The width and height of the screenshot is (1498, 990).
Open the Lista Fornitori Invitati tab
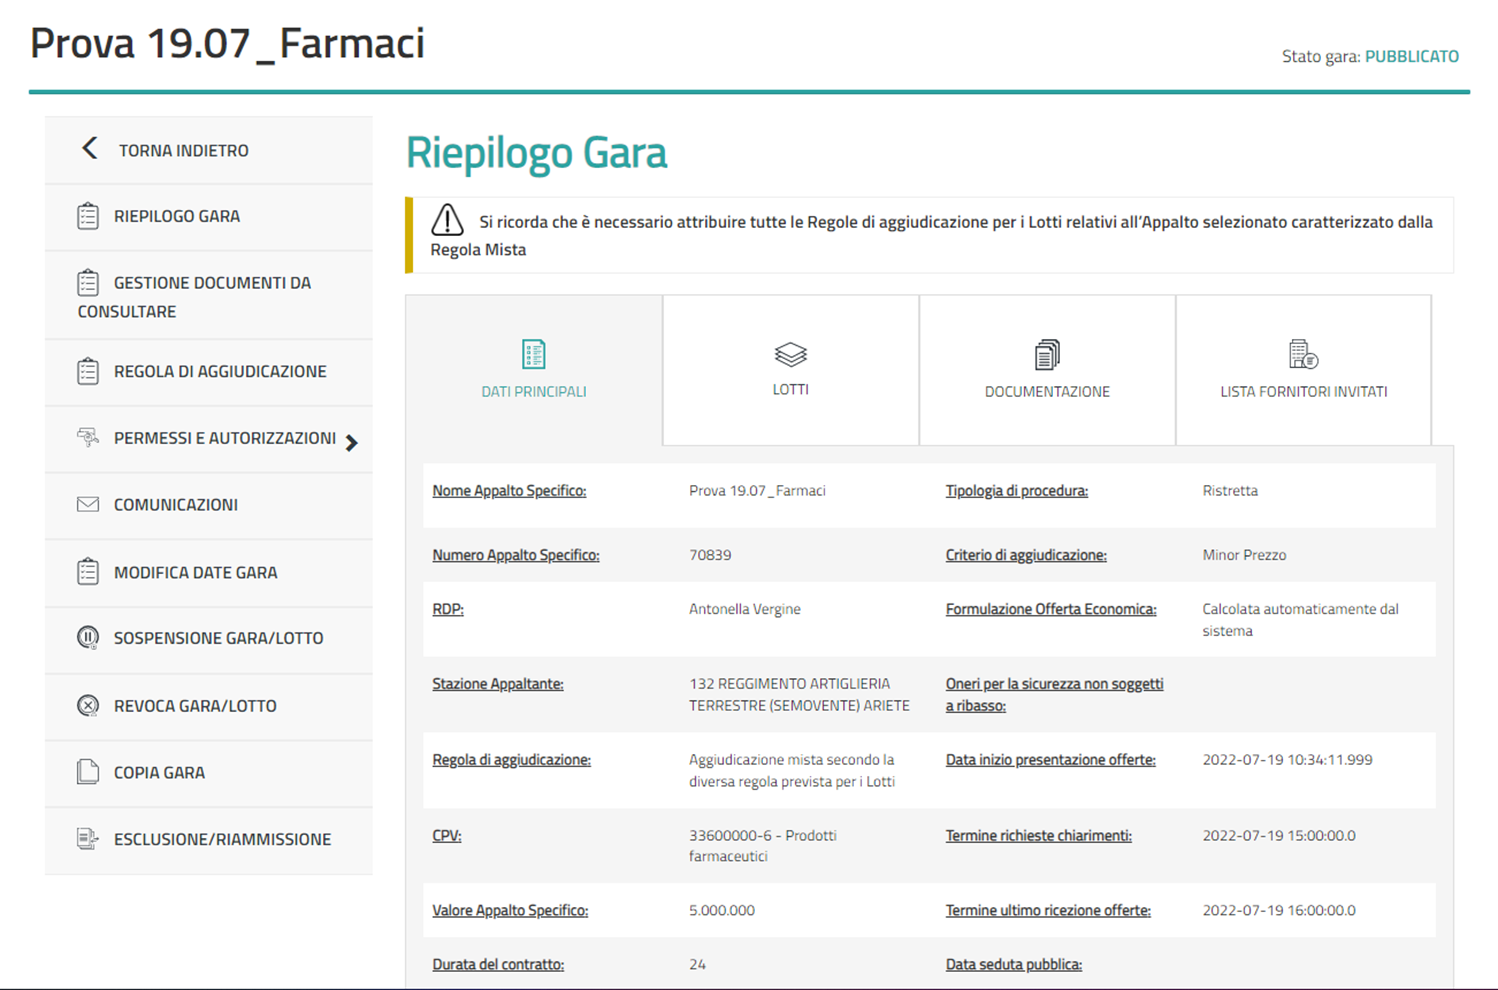pos(1303,370)
